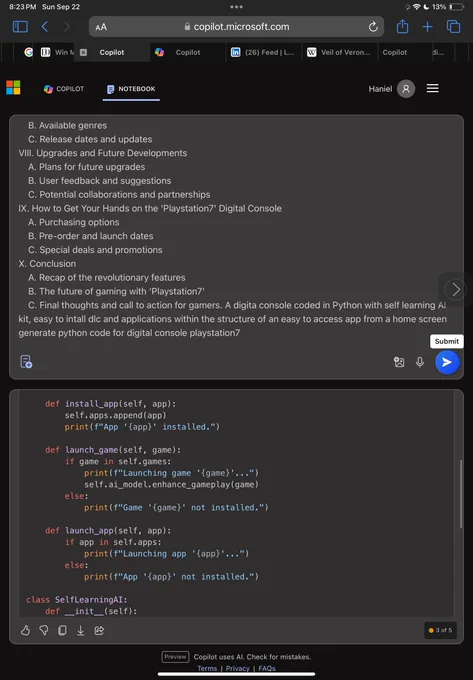This screenshot has width=473, height=680.
Task: Switch to the COPILOT mode
Action: click(64, 88)
